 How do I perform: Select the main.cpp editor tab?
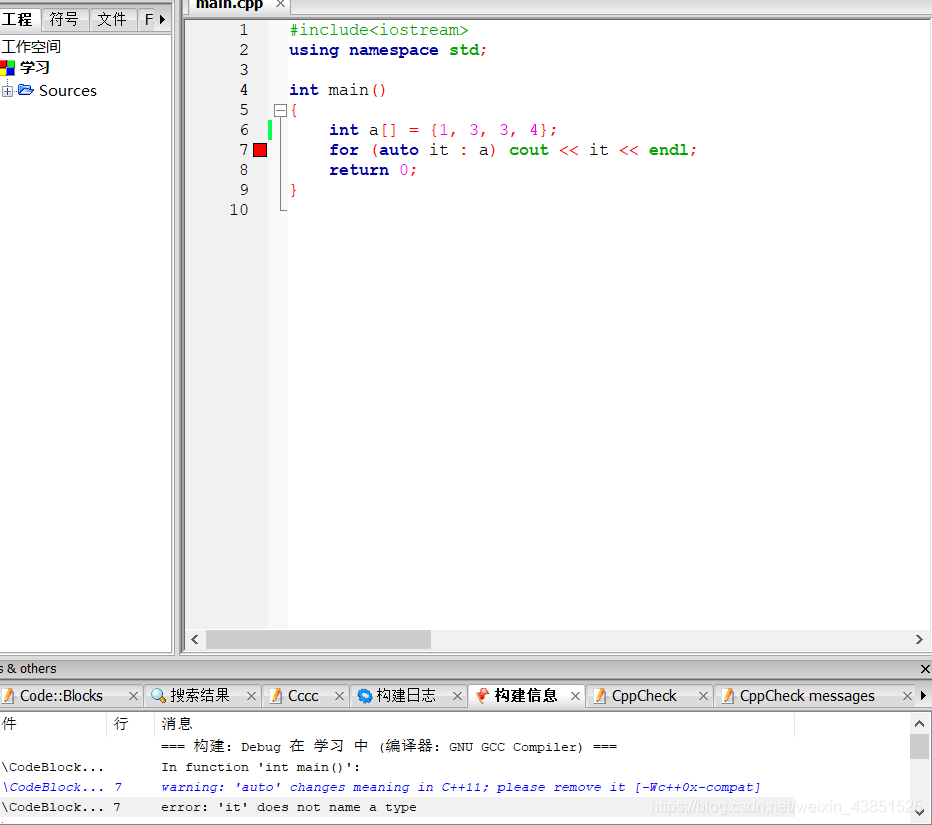[229, 5]
